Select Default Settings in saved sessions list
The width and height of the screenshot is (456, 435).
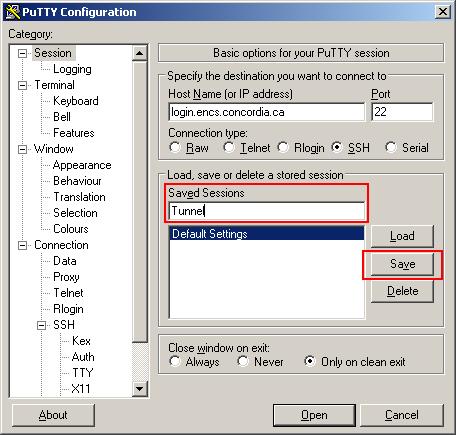pyautogui.click(x=266, y=234)
